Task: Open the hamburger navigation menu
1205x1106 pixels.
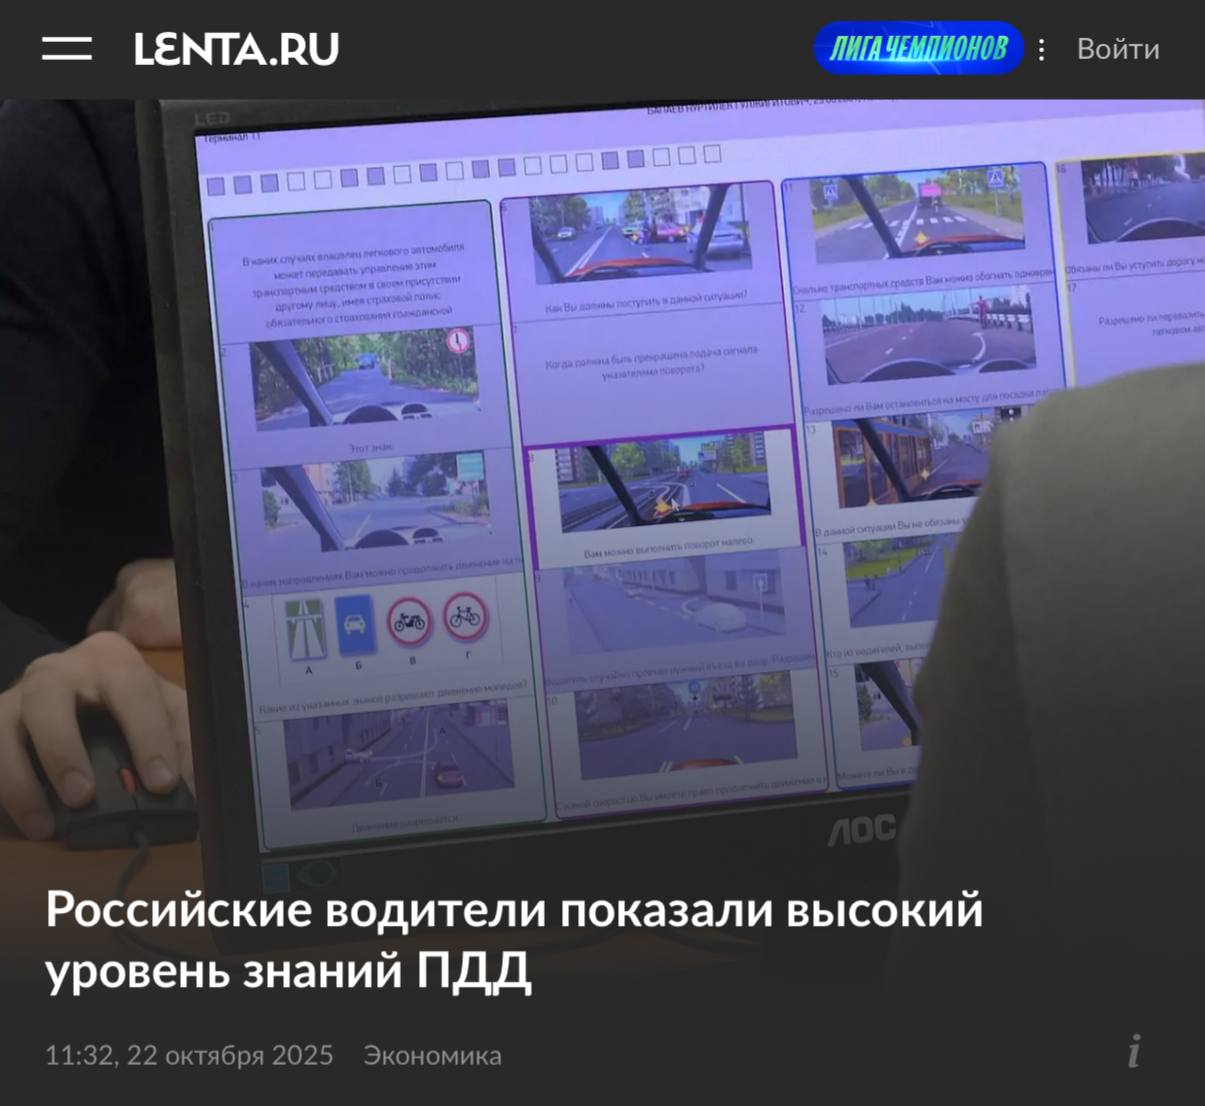Action: tap(66, 49)
